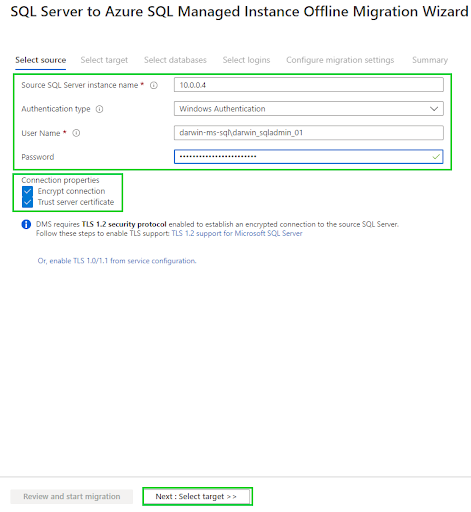Follow enable TLS 1.0/1.1 service configuration link
The image size is (471, 512).
coord(117,261)
